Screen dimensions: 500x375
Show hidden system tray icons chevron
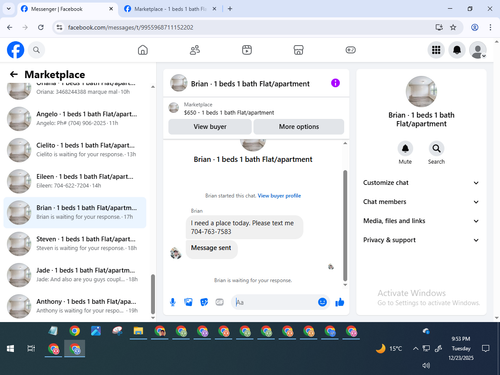[x=415, y=349]
